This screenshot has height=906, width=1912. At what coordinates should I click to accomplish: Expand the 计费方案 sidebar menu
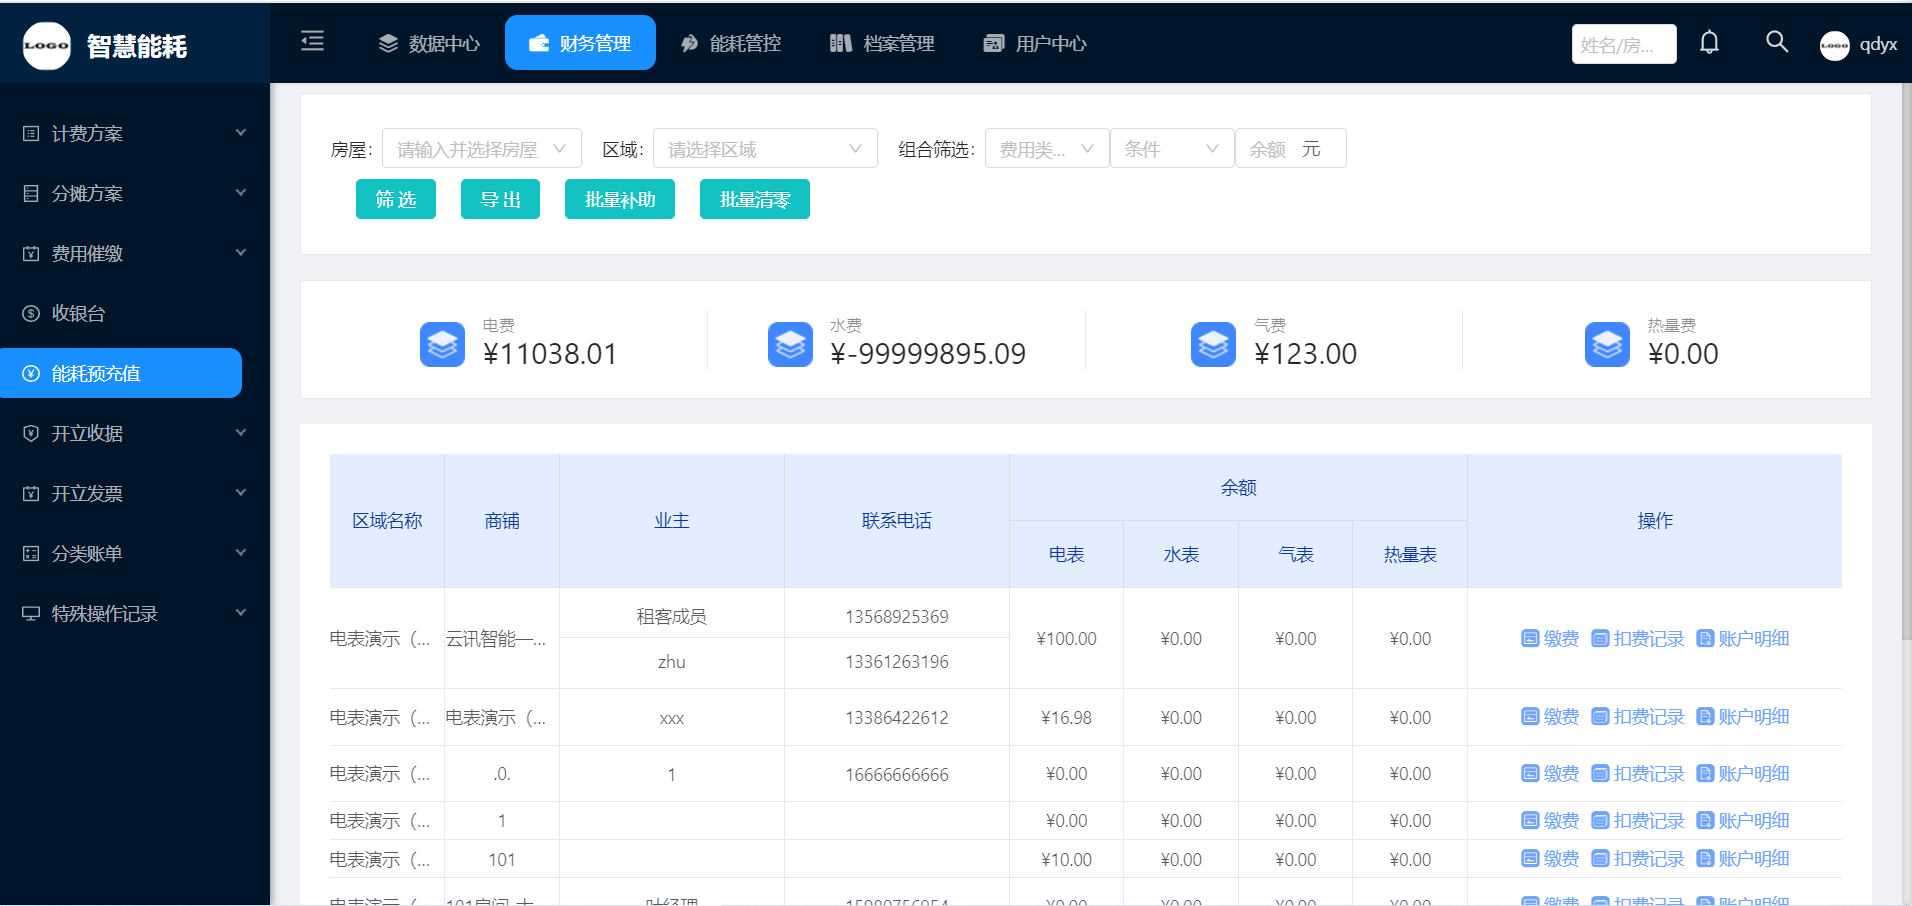(134, 133)
